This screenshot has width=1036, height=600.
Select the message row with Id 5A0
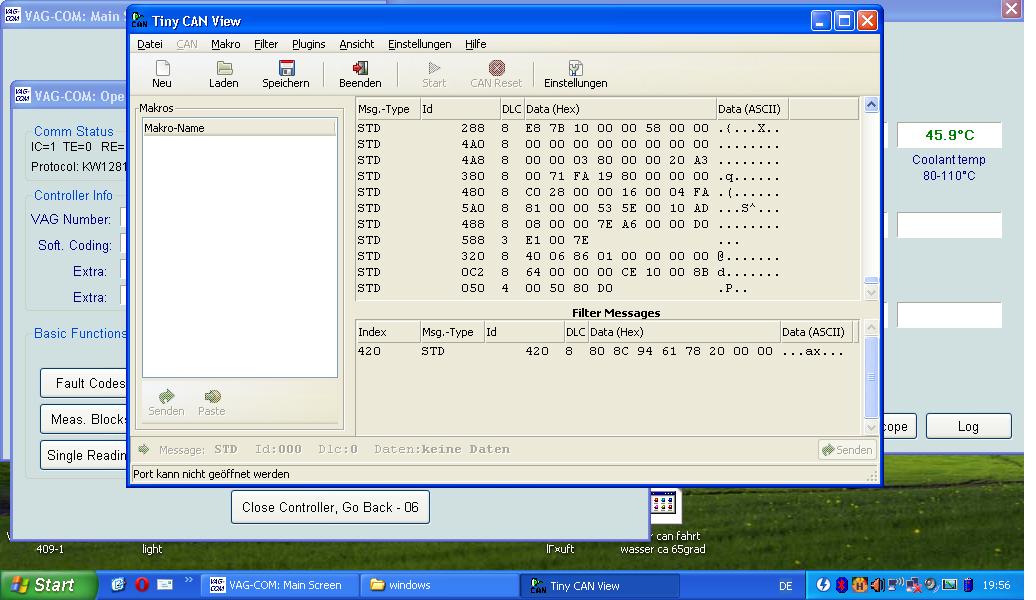pos(607,208)
